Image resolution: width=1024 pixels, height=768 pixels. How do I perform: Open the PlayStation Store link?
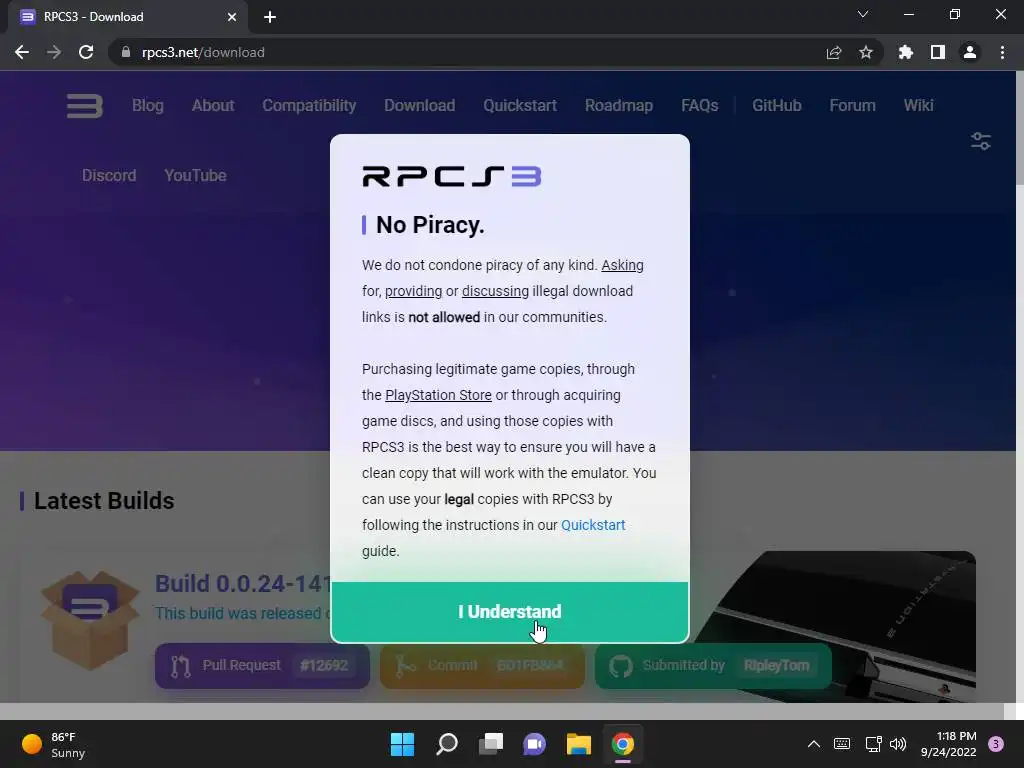click(438, 395)
